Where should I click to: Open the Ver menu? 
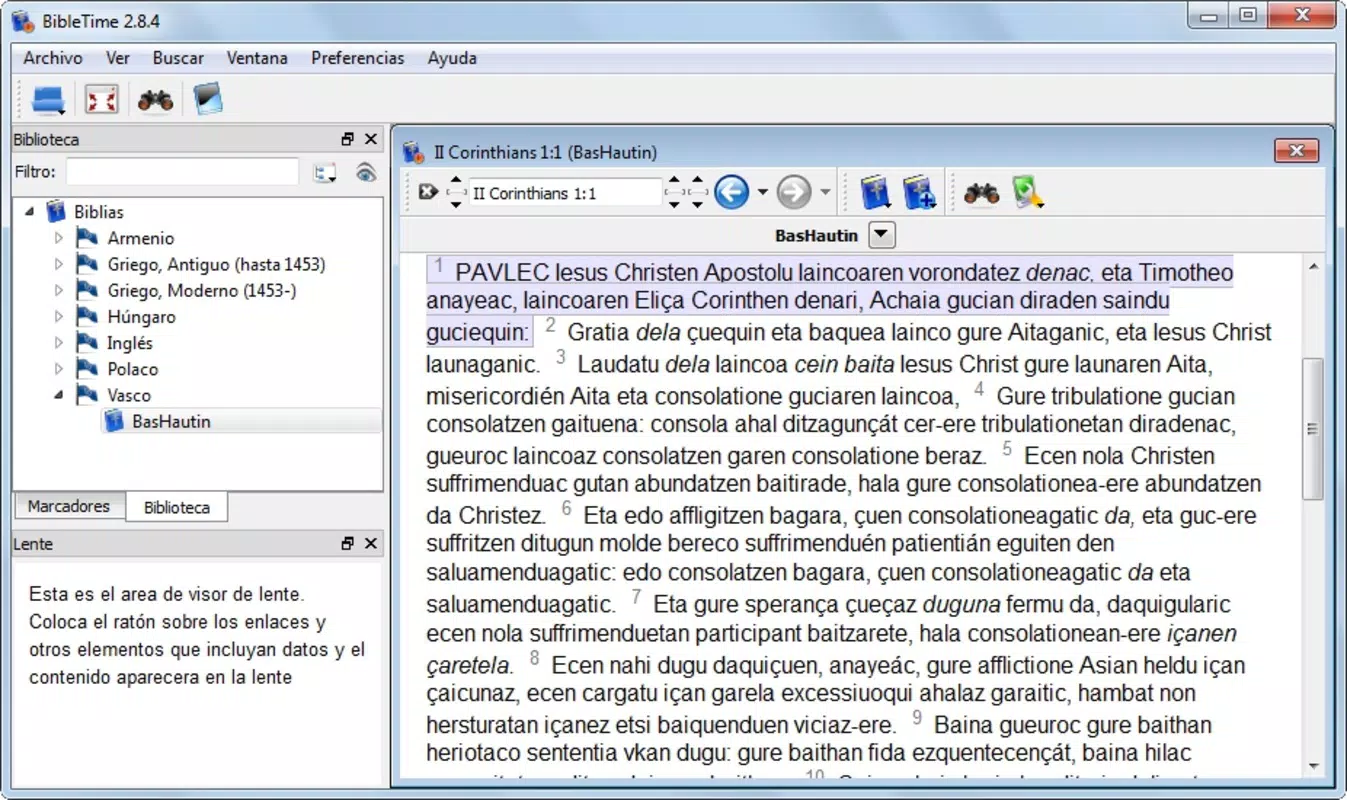point(118,58)
